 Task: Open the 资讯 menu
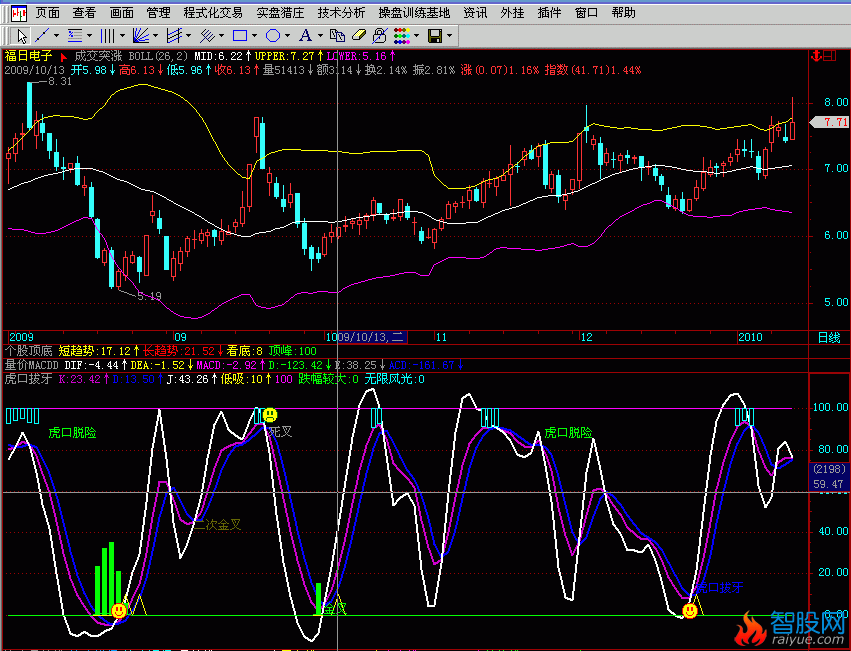475,12
